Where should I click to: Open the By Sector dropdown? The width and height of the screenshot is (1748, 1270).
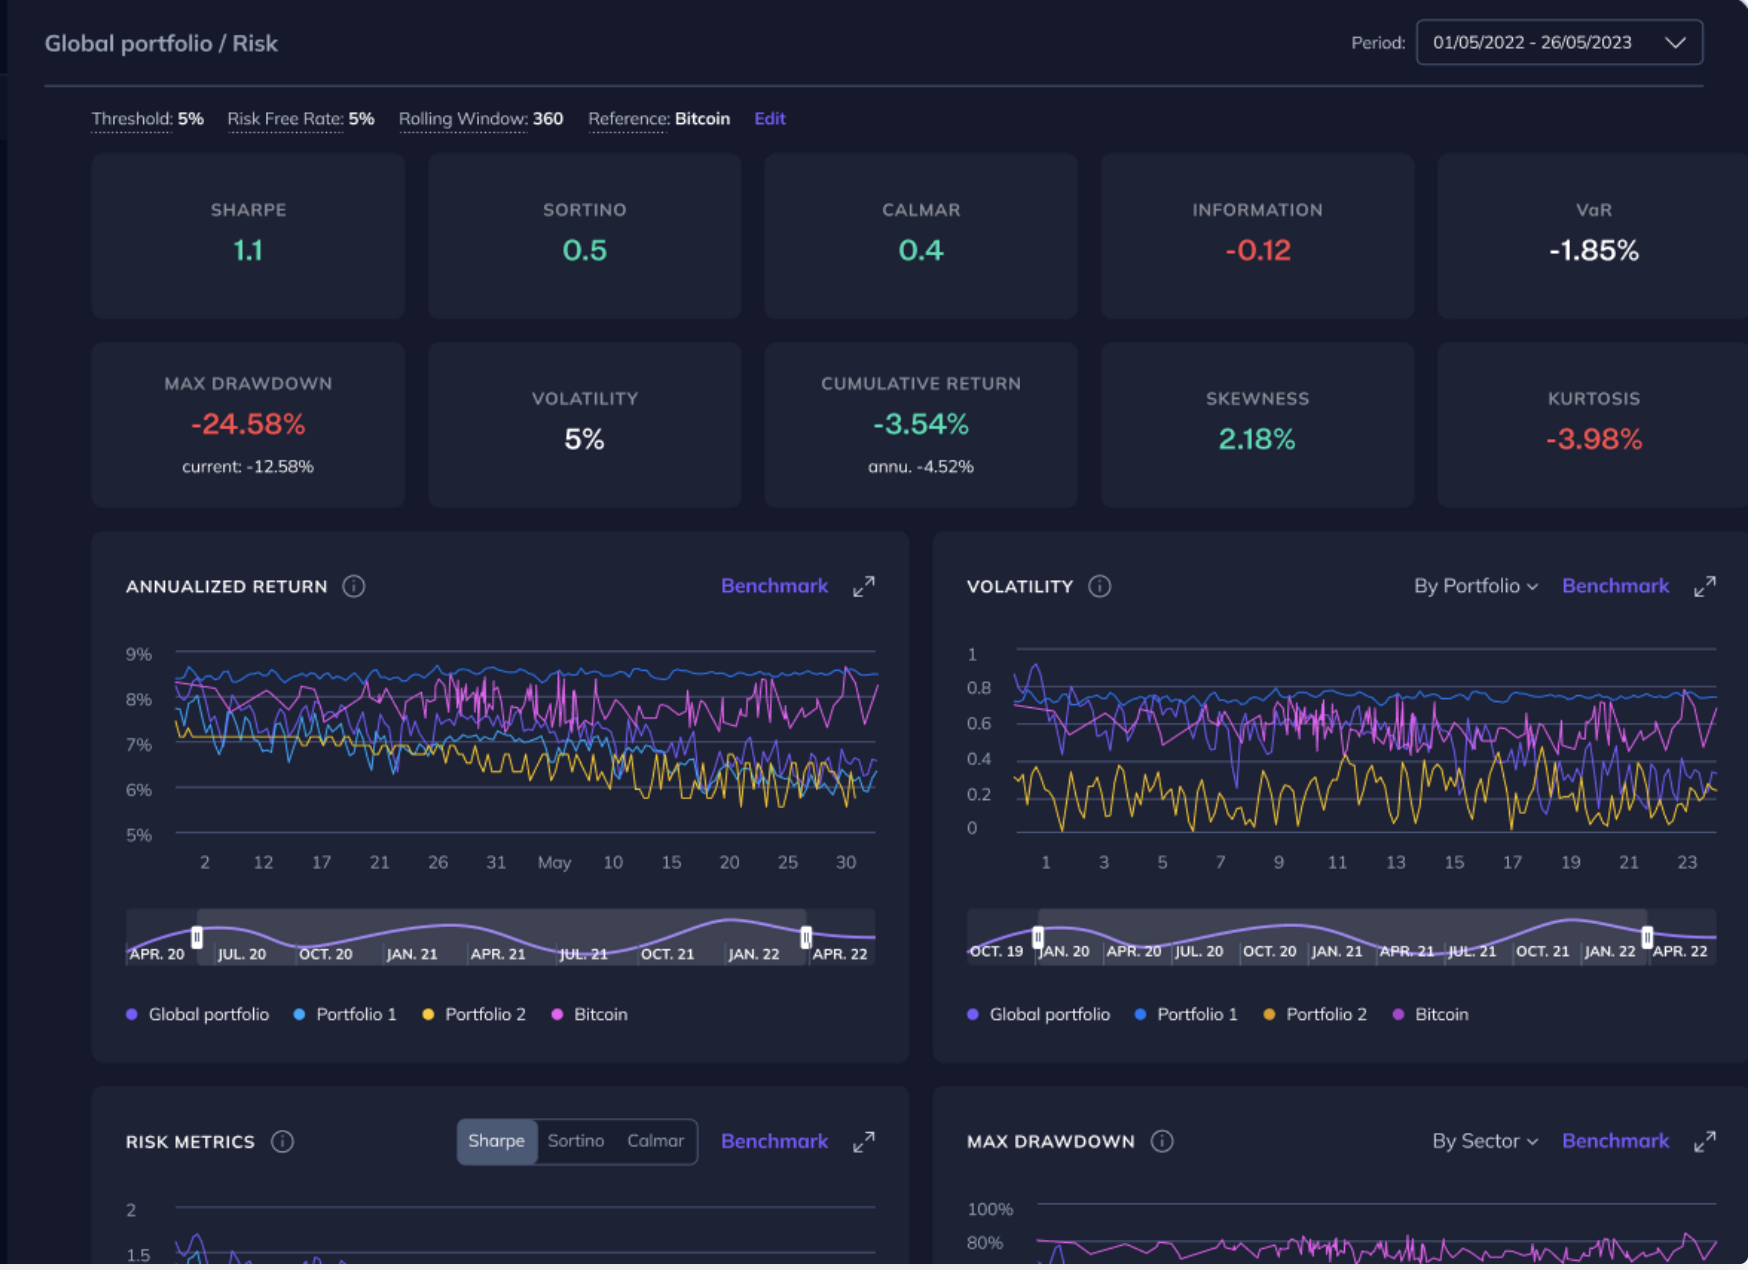coord(1485,1141)
